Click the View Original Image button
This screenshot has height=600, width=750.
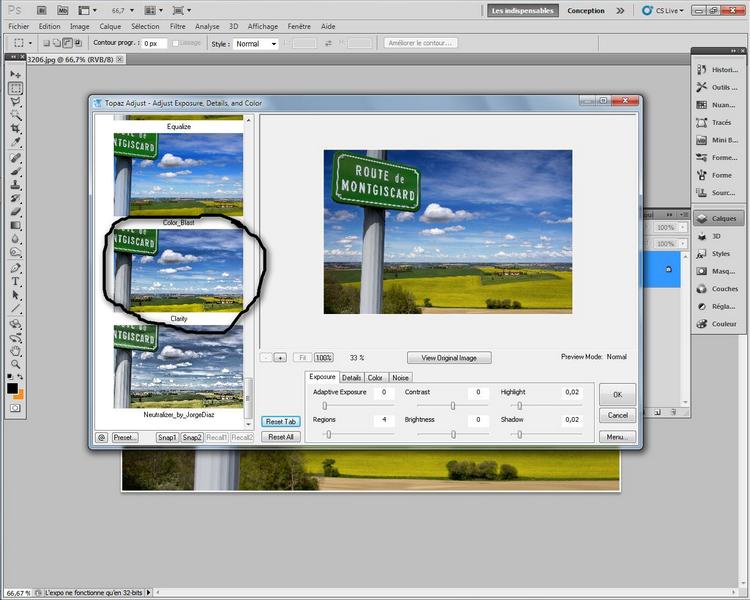tap(449, 357)
